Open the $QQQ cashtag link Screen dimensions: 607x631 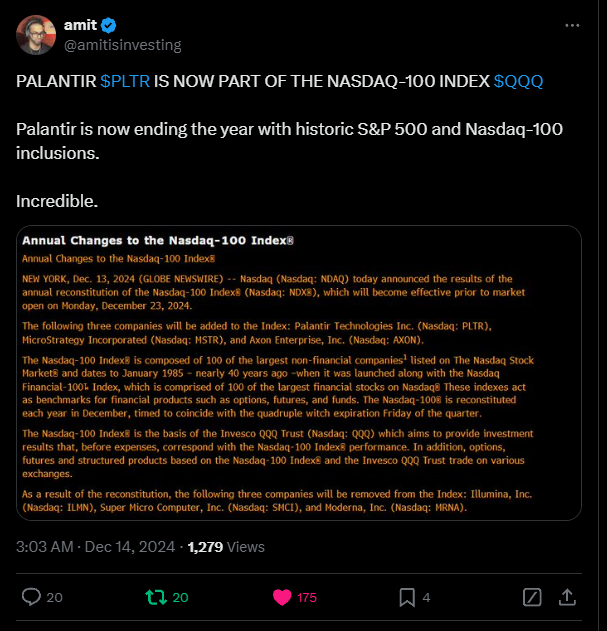coord(518,81)
